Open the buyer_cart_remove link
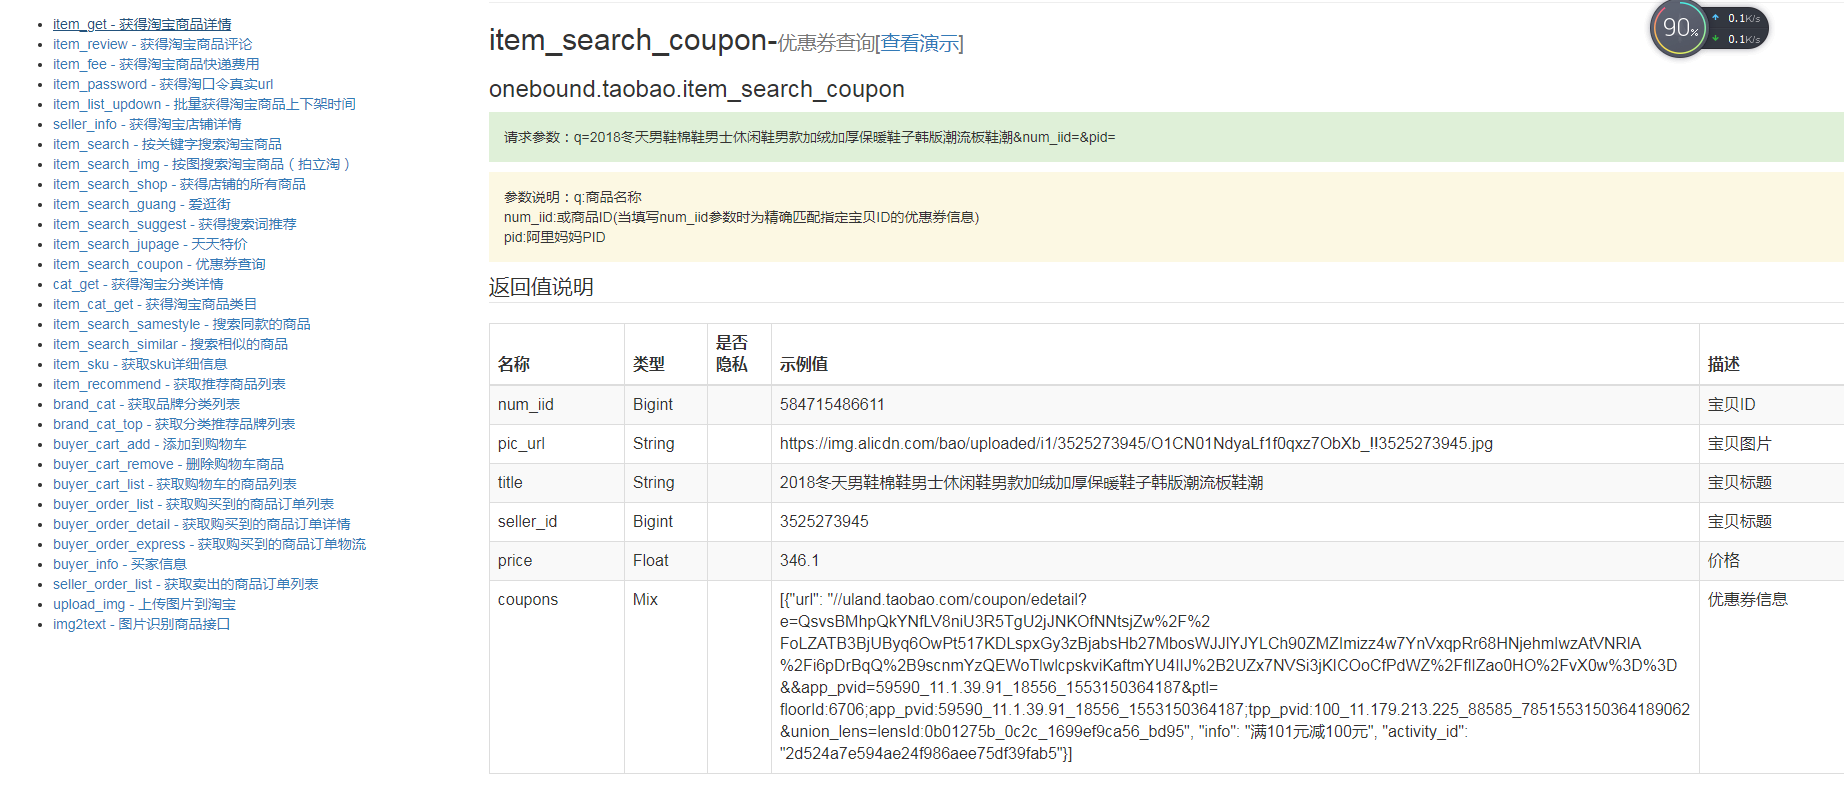 tap(168, 464)
